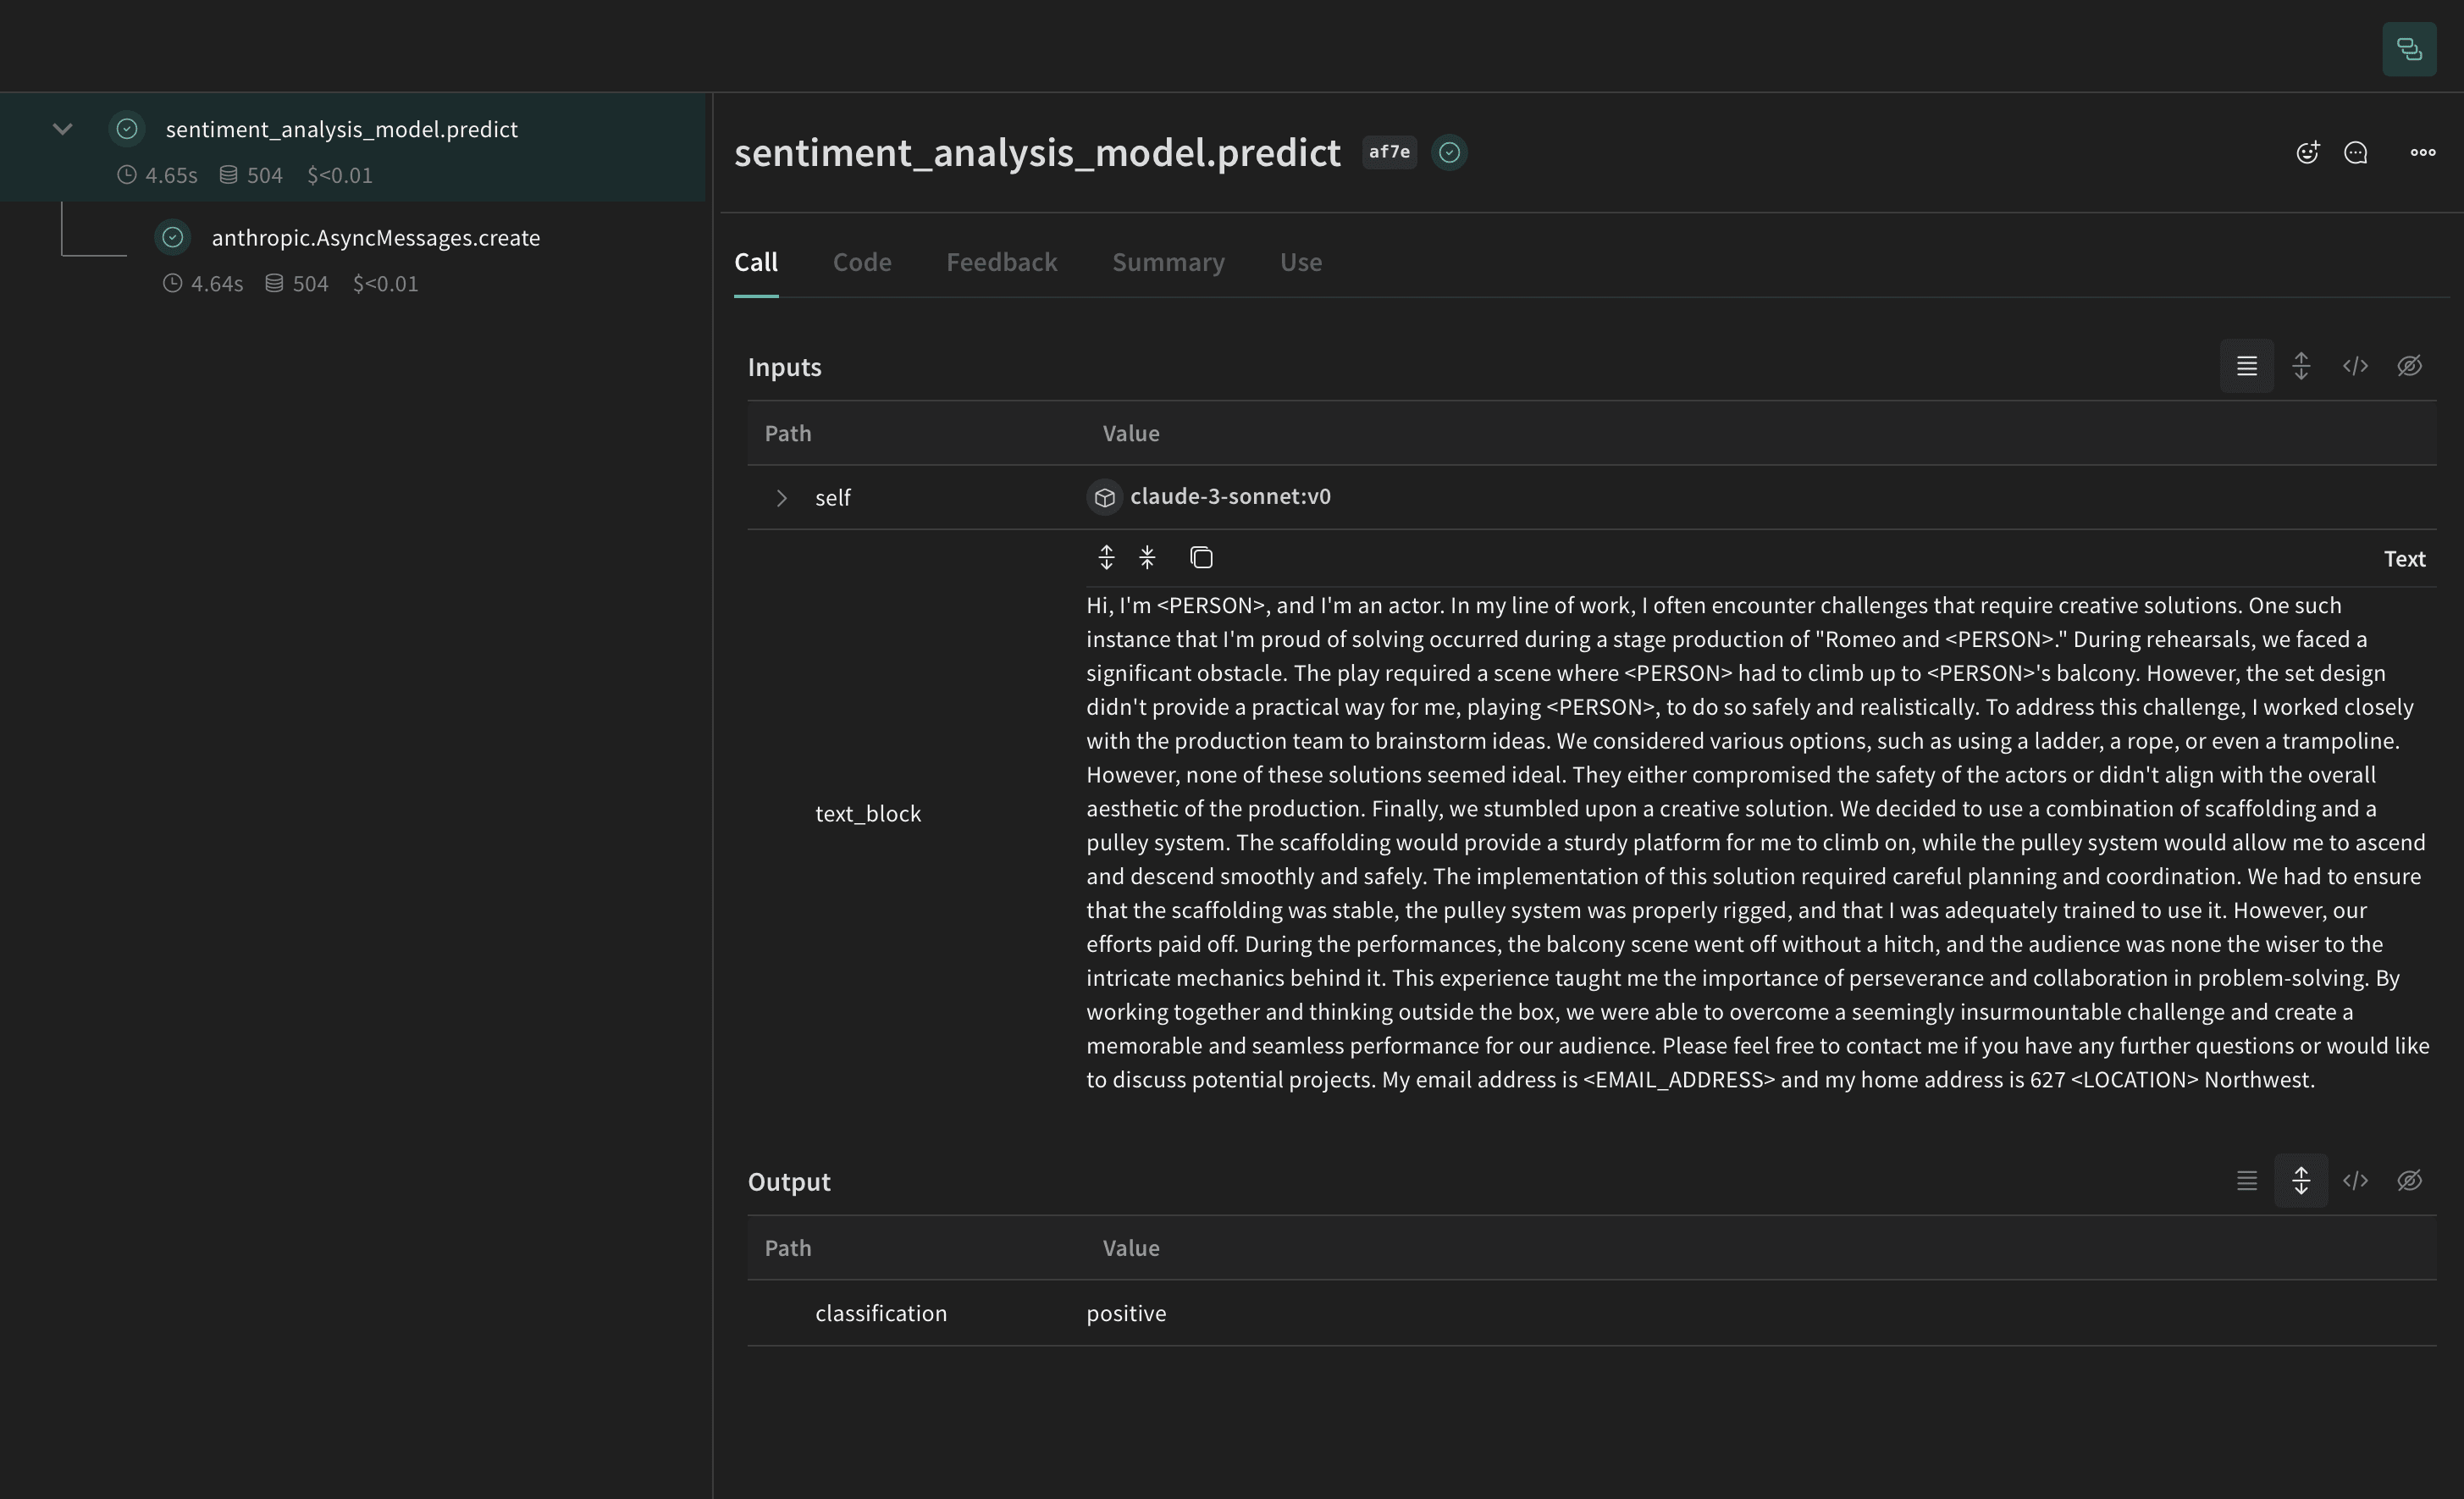This screenshot has height=1499, width=2464.
Task: Click the sentiment_analysis_model.predict page title
Action: [1037, 152]
